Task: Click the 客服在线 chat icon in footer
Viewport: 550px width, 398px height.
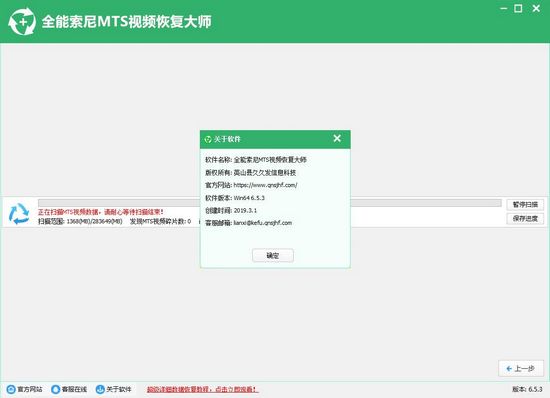Action: [x=55, y=389]
